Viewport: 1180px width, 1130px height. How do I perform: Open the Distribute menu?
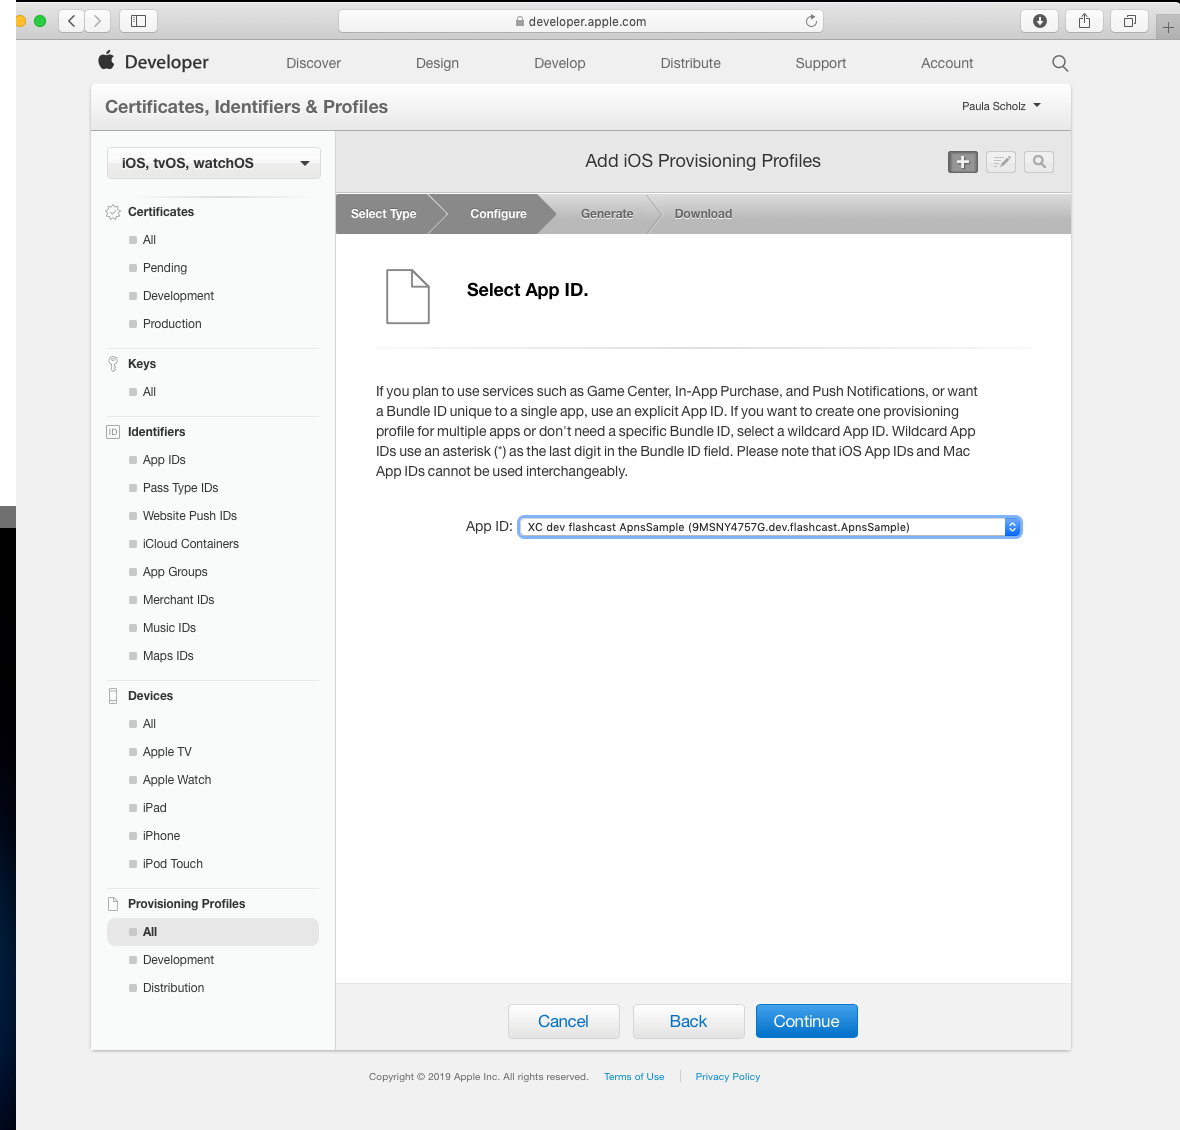(x=690, y=63)
